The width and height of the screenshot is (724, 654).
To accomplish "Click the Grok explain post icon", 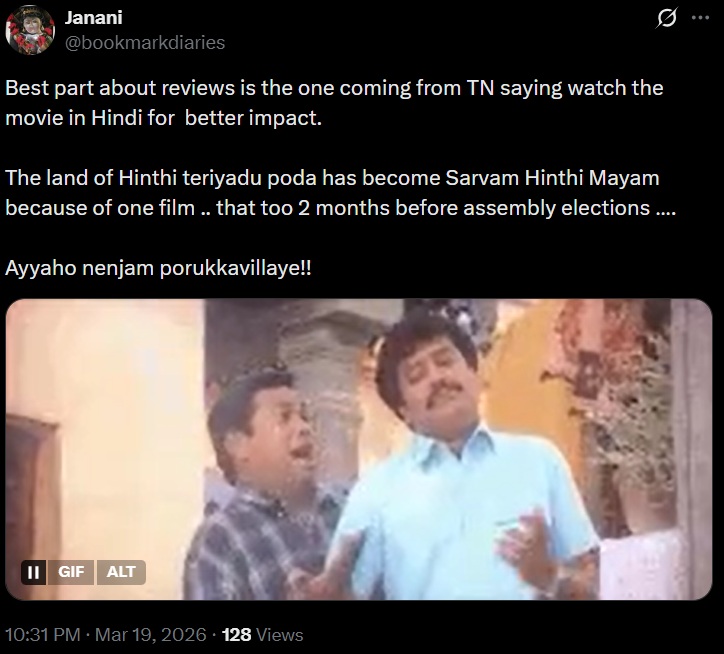I will [x=666, y=18].
